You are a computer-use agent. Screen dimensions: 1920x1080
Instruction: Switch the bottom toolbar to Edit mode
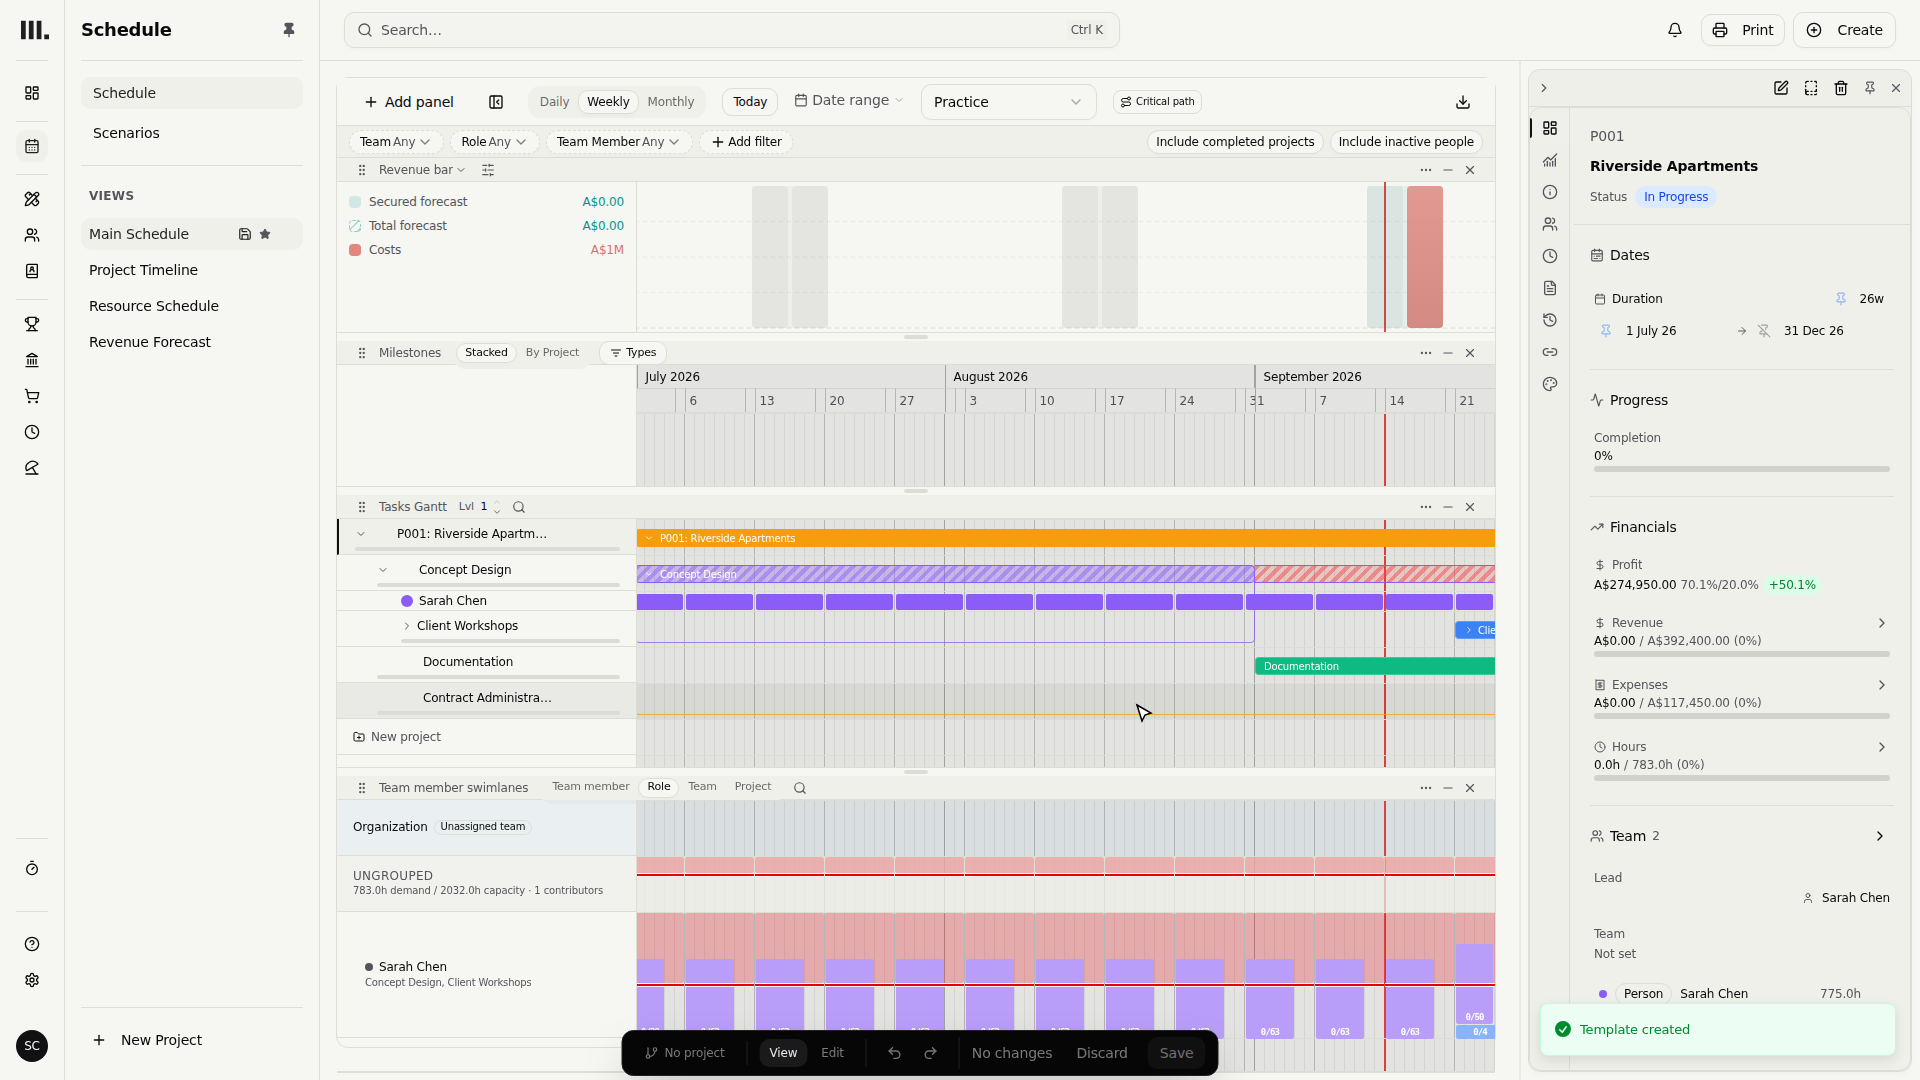[x=832, y=1053]
